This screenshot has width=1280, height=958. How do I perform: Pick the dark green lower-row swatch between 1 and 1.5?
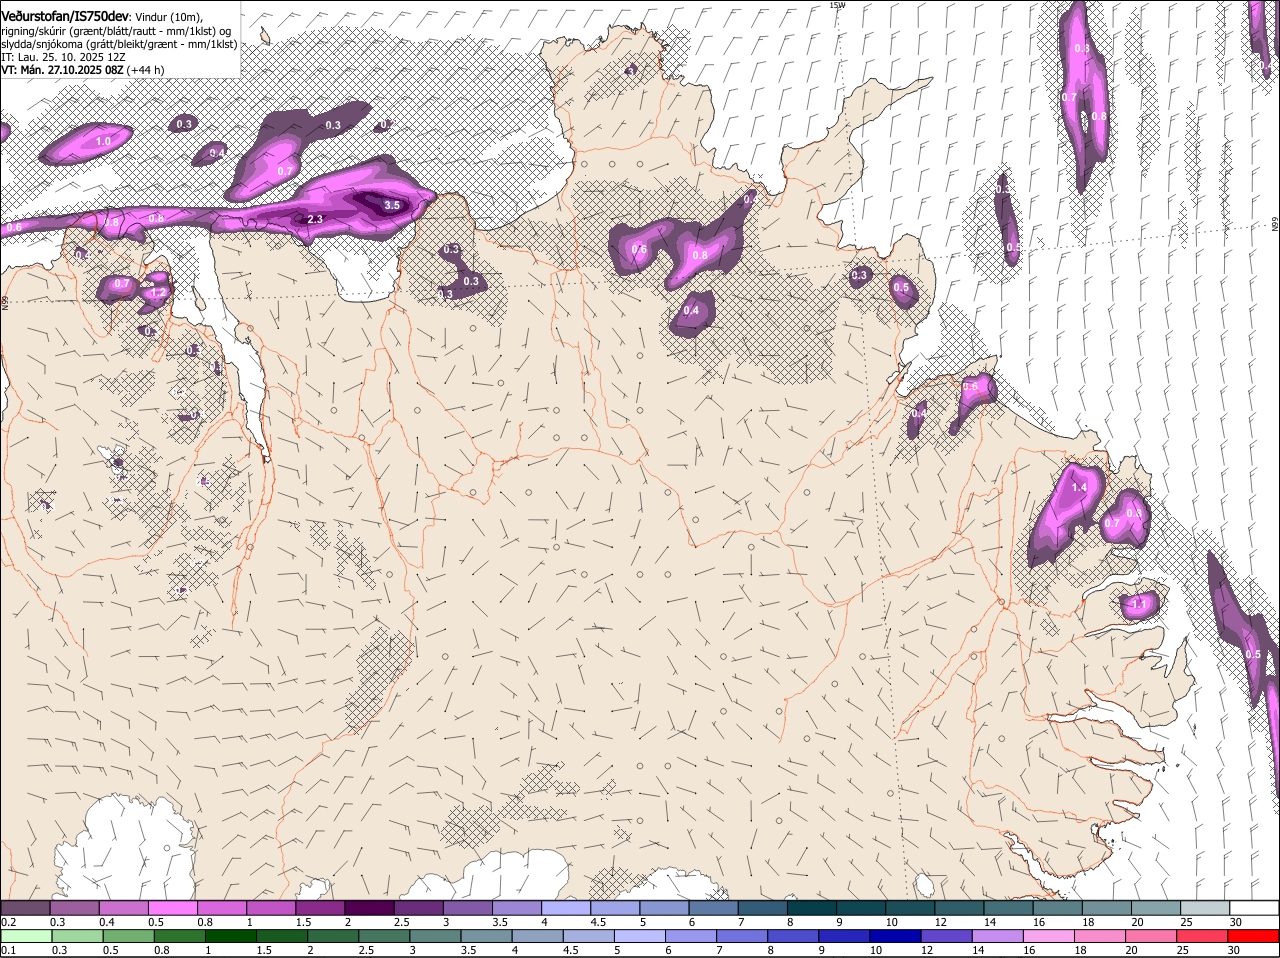(x=230, y=937)
